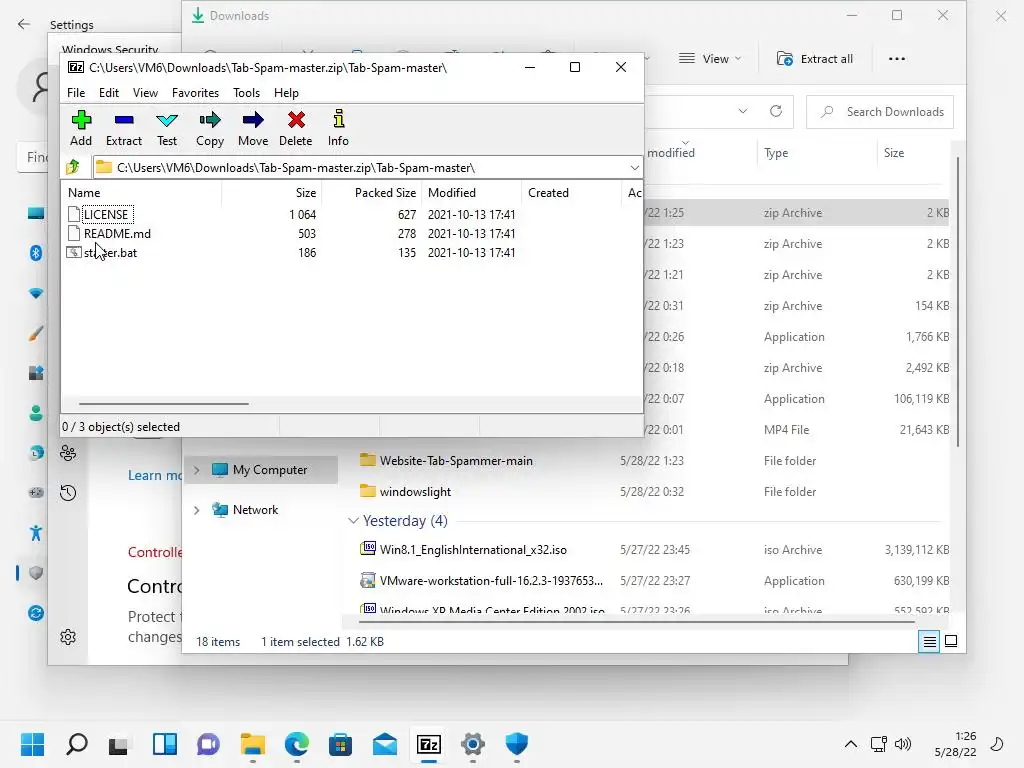
Task: Open the Favorites menu in 7-Zip
Action: tap(195, 93)
